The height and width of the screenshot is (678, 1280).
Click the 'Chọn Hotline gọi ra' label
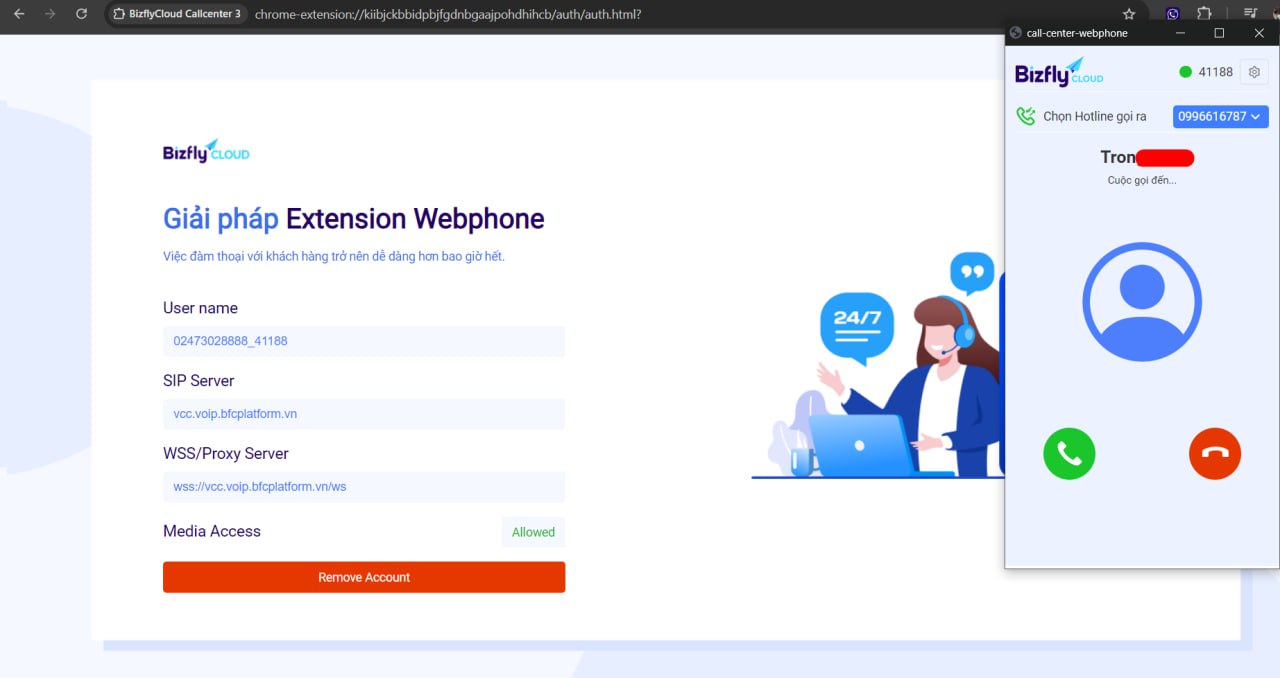tap(1095, 117)
